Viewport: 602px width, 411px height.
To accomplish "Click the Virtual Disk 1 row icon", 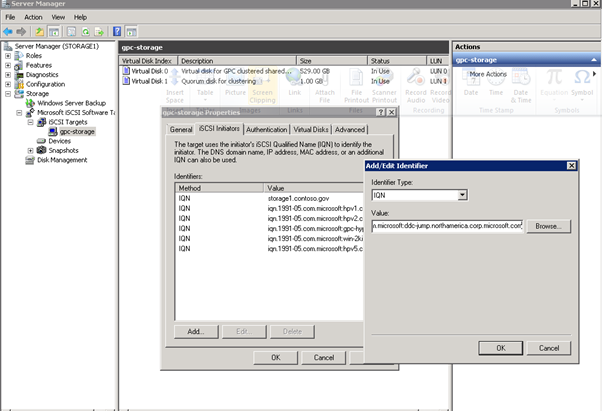I will 126,81.
